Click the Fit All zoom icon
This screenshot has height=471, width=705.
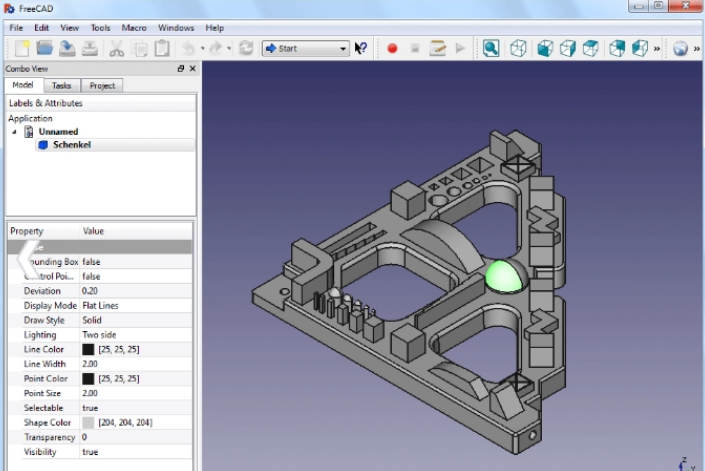491,48
